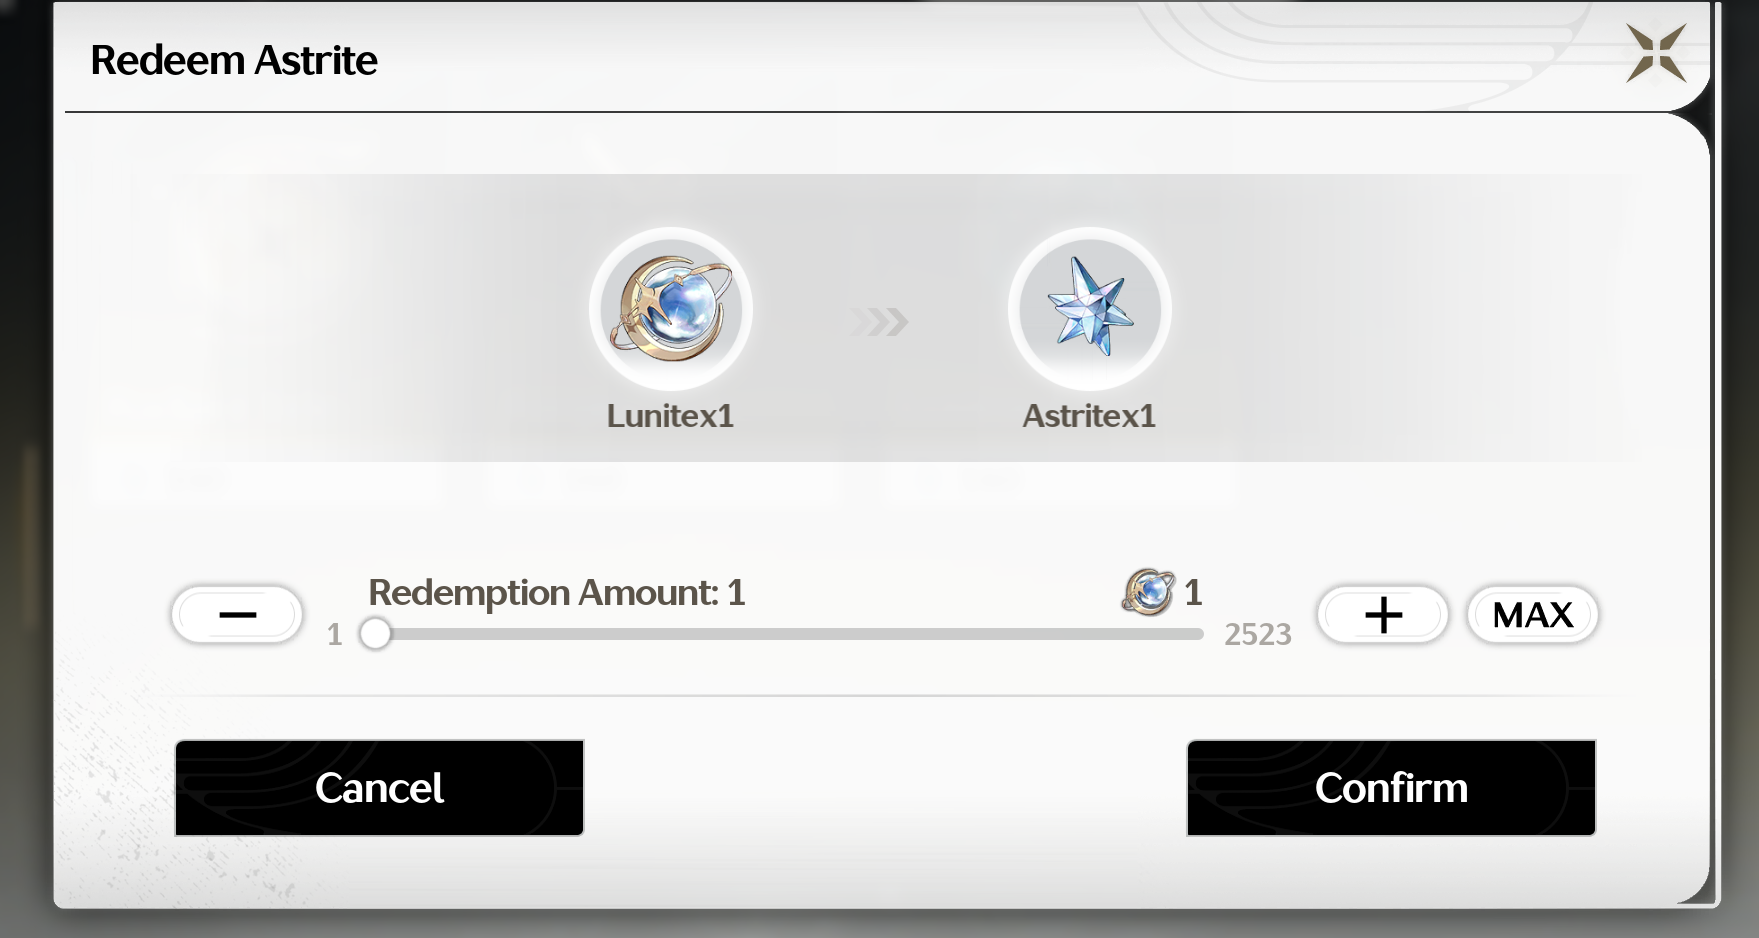Click the Redeem Astrite title text
This screenshot has width=1759, height=938.
click(x=234, y=60)
